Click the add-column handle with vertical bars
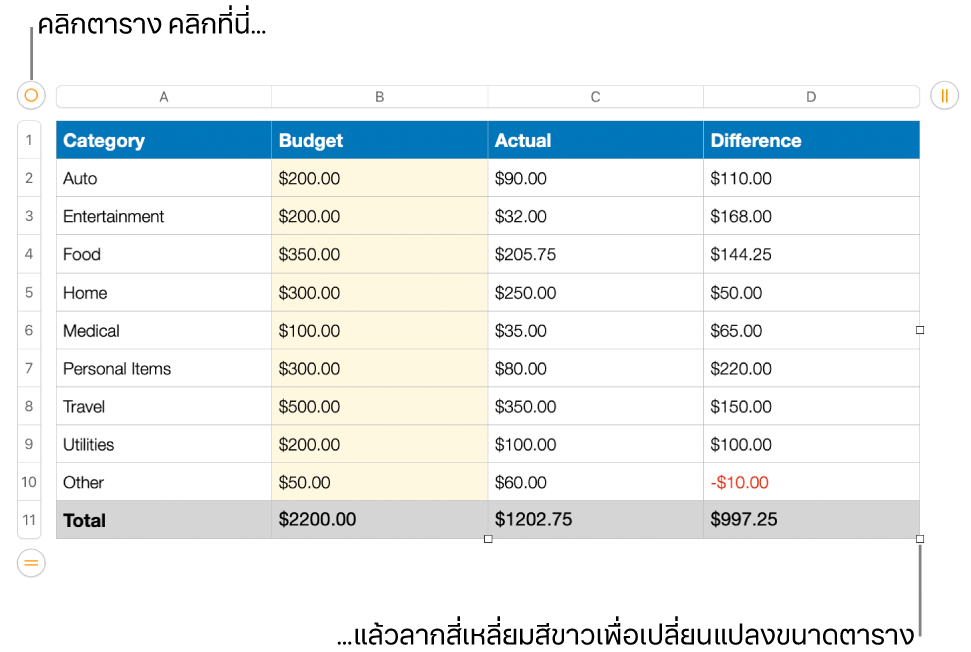This screenshot has height=652, width=971. (x=944, y=96)
